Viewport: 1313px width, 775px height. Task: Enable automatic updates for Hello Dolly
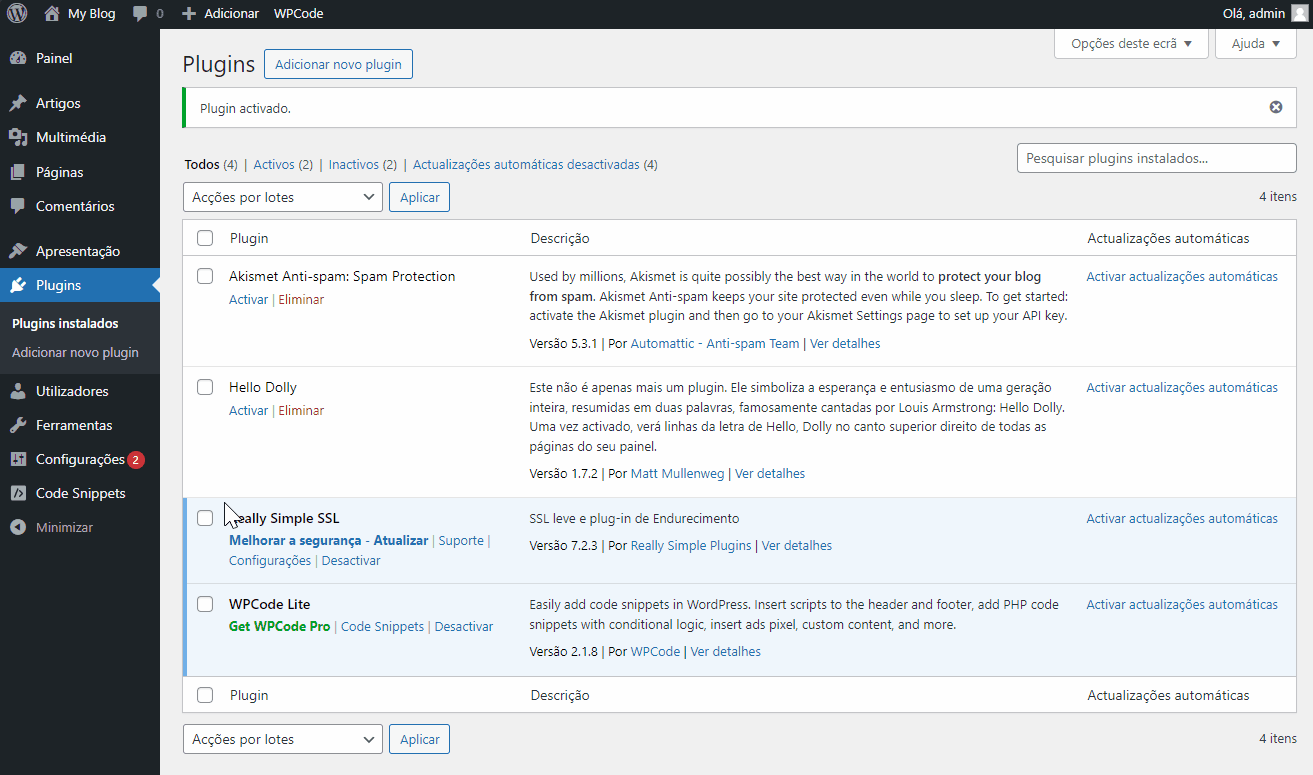(x=1182, y=388)
